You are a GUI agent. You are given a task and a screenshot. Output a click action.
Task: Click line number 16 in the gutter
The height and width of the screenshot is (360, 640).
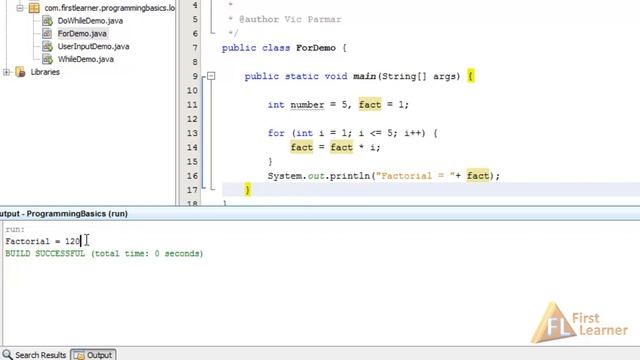click(x=192, y=176)
